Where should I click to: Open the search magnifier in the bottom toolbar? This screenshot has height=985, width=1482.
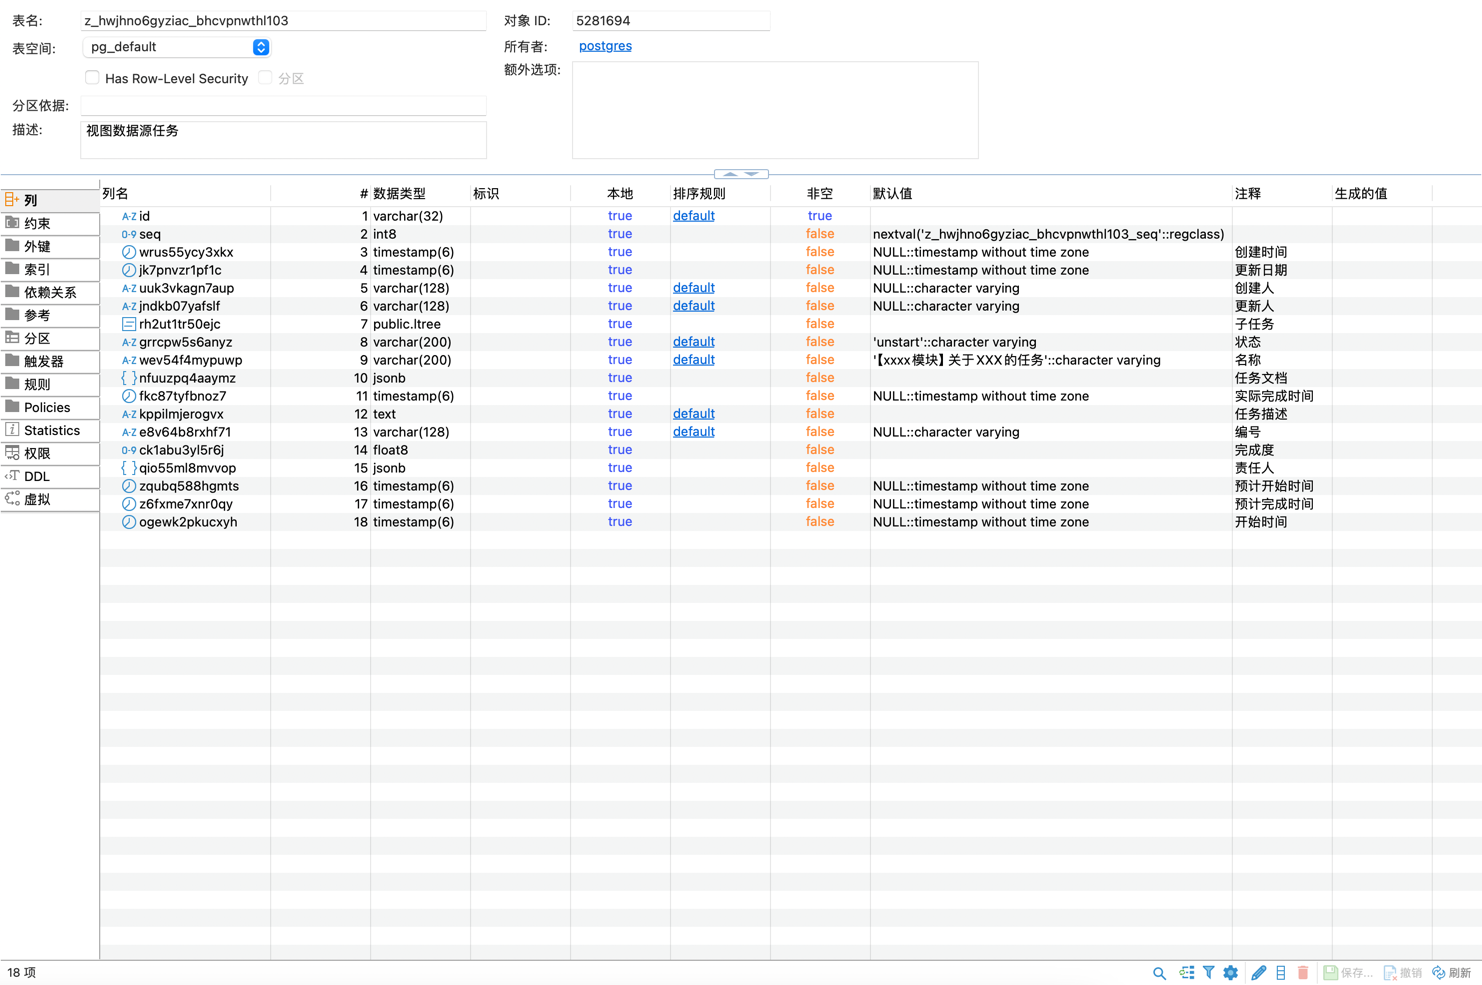[1159, 972]
